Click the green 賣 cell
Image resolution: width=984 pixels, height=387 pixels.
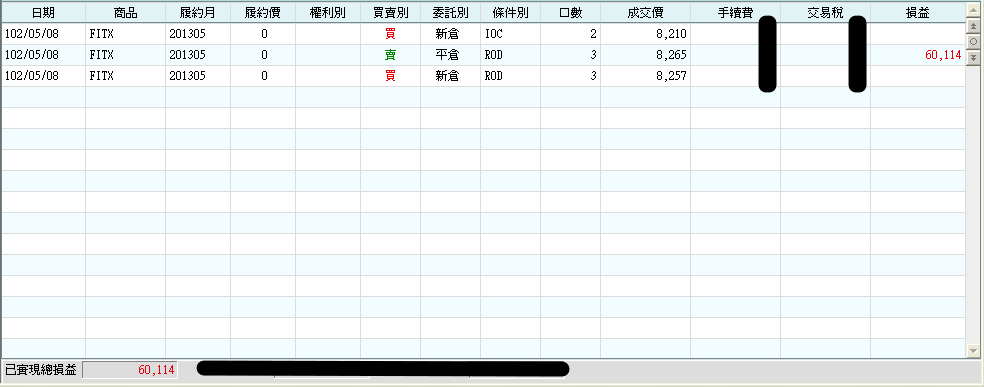click(390, 55)
